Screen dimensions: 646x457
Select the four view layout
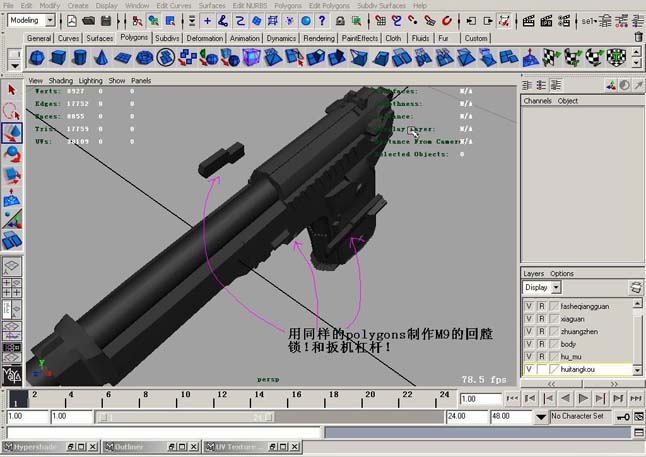click(12, 288)
